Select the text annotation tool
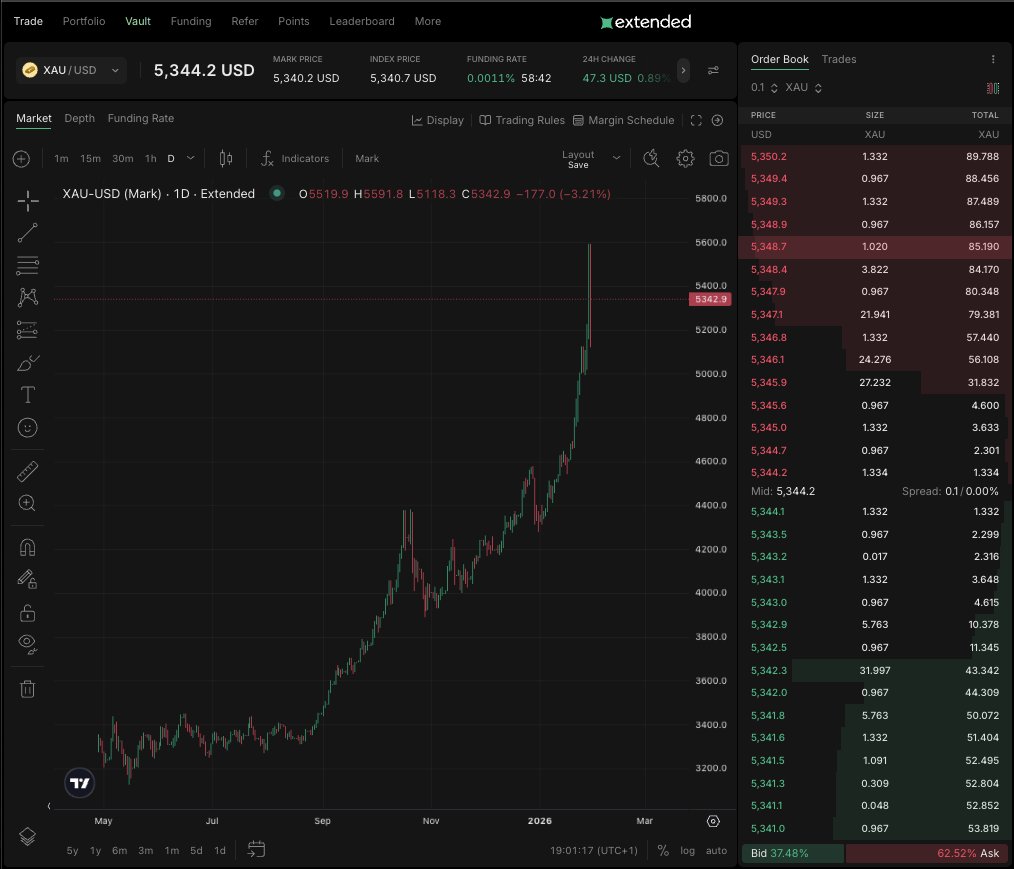The width and height of the screenshot is (1014, 869). (27, 395)
